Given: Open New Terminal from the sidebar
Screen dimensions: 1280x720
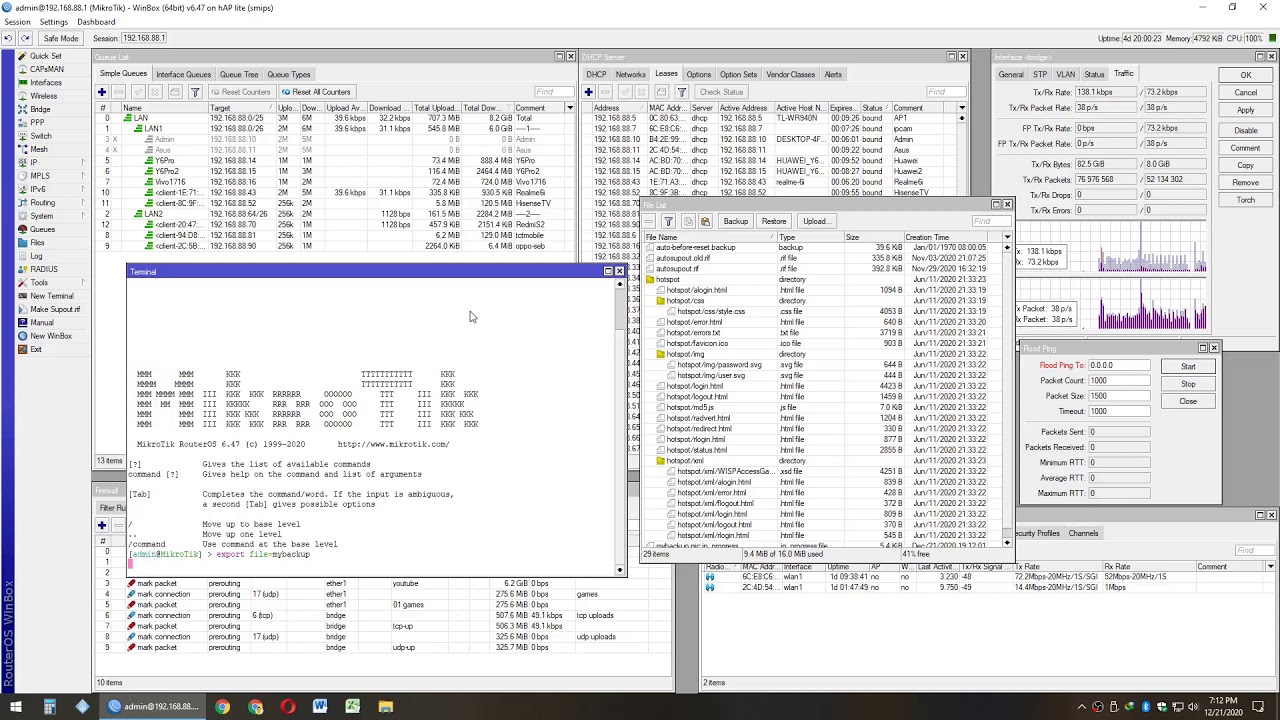Looking at the screenshot, I should [x=51, y=296].
